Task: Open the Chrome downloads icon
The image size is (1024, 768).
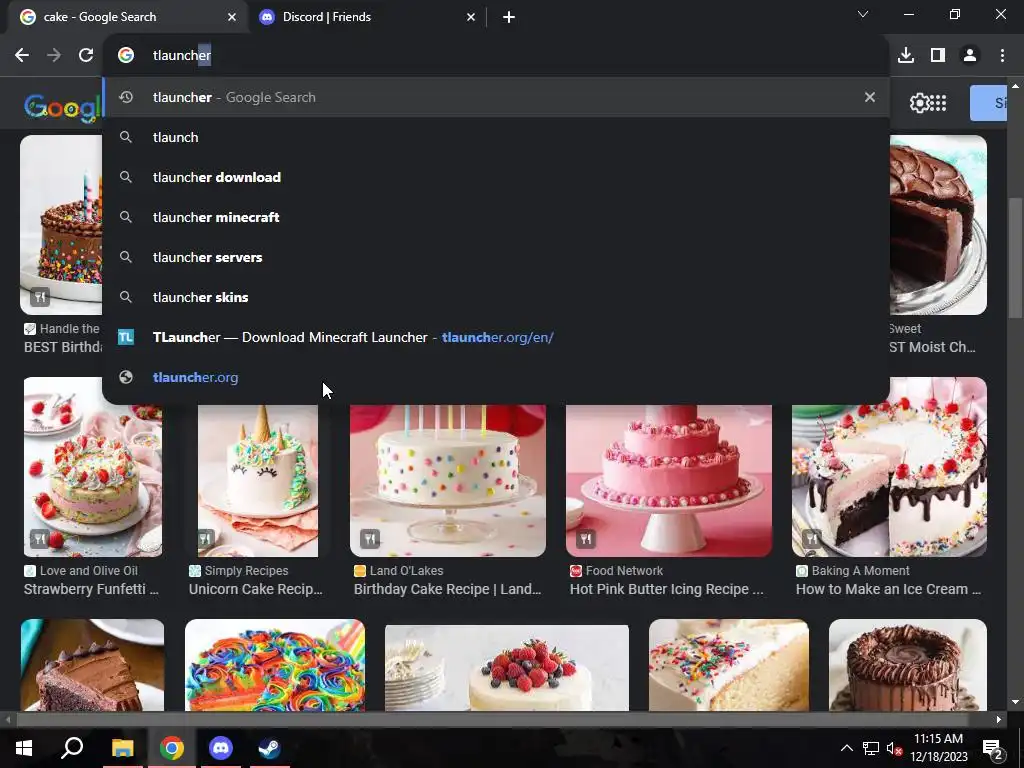Action: pos(906,56)
